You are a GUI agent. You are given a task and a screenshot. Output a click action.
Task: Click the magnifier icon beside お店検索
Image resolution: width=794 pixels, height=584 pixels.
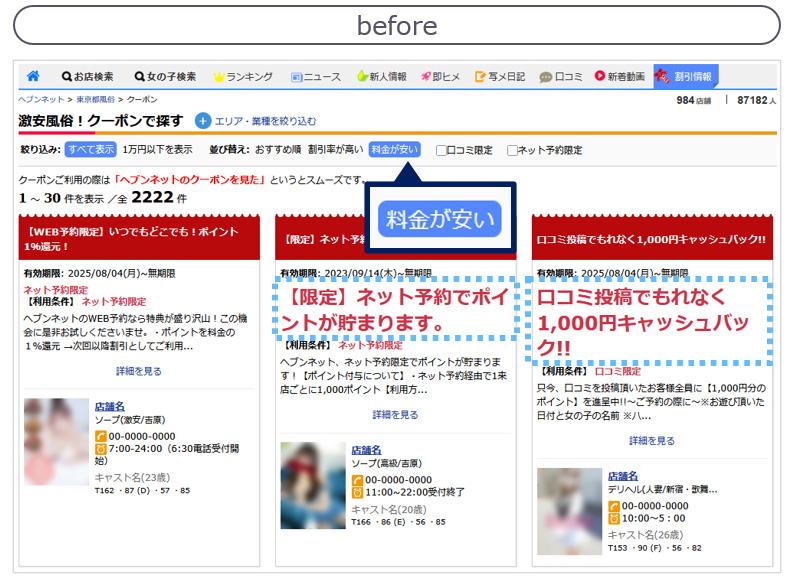point(66,76)
